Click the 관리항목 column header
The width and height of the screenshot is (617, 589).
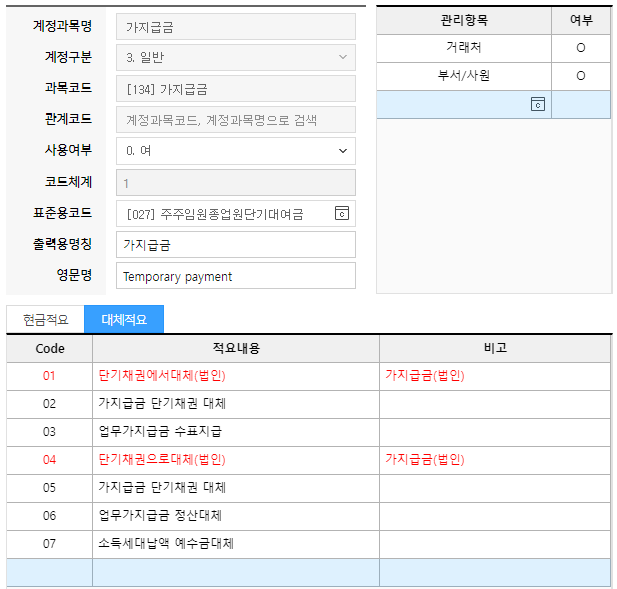click(x=464, y=20)
